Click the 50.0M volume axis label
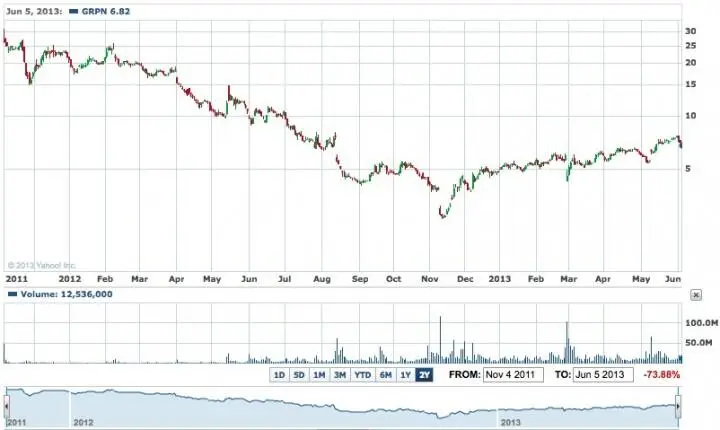 [x=698, y=343]
